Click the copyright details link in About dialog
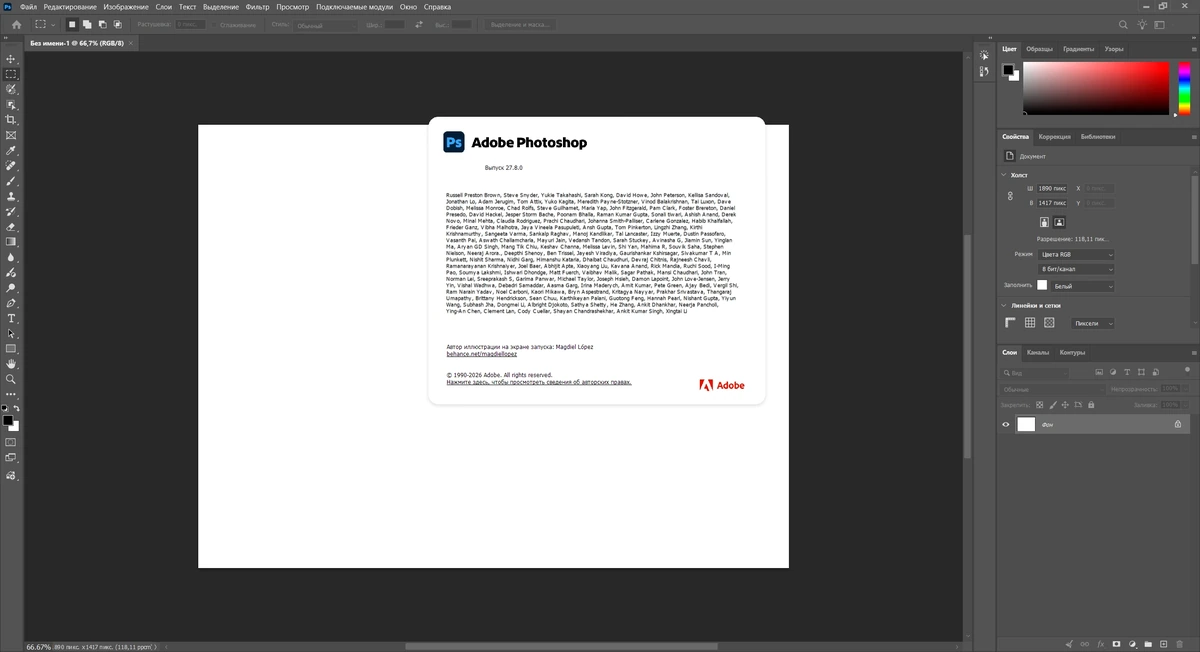Screen dimensions: 1200x652 (x=539, y=382)
